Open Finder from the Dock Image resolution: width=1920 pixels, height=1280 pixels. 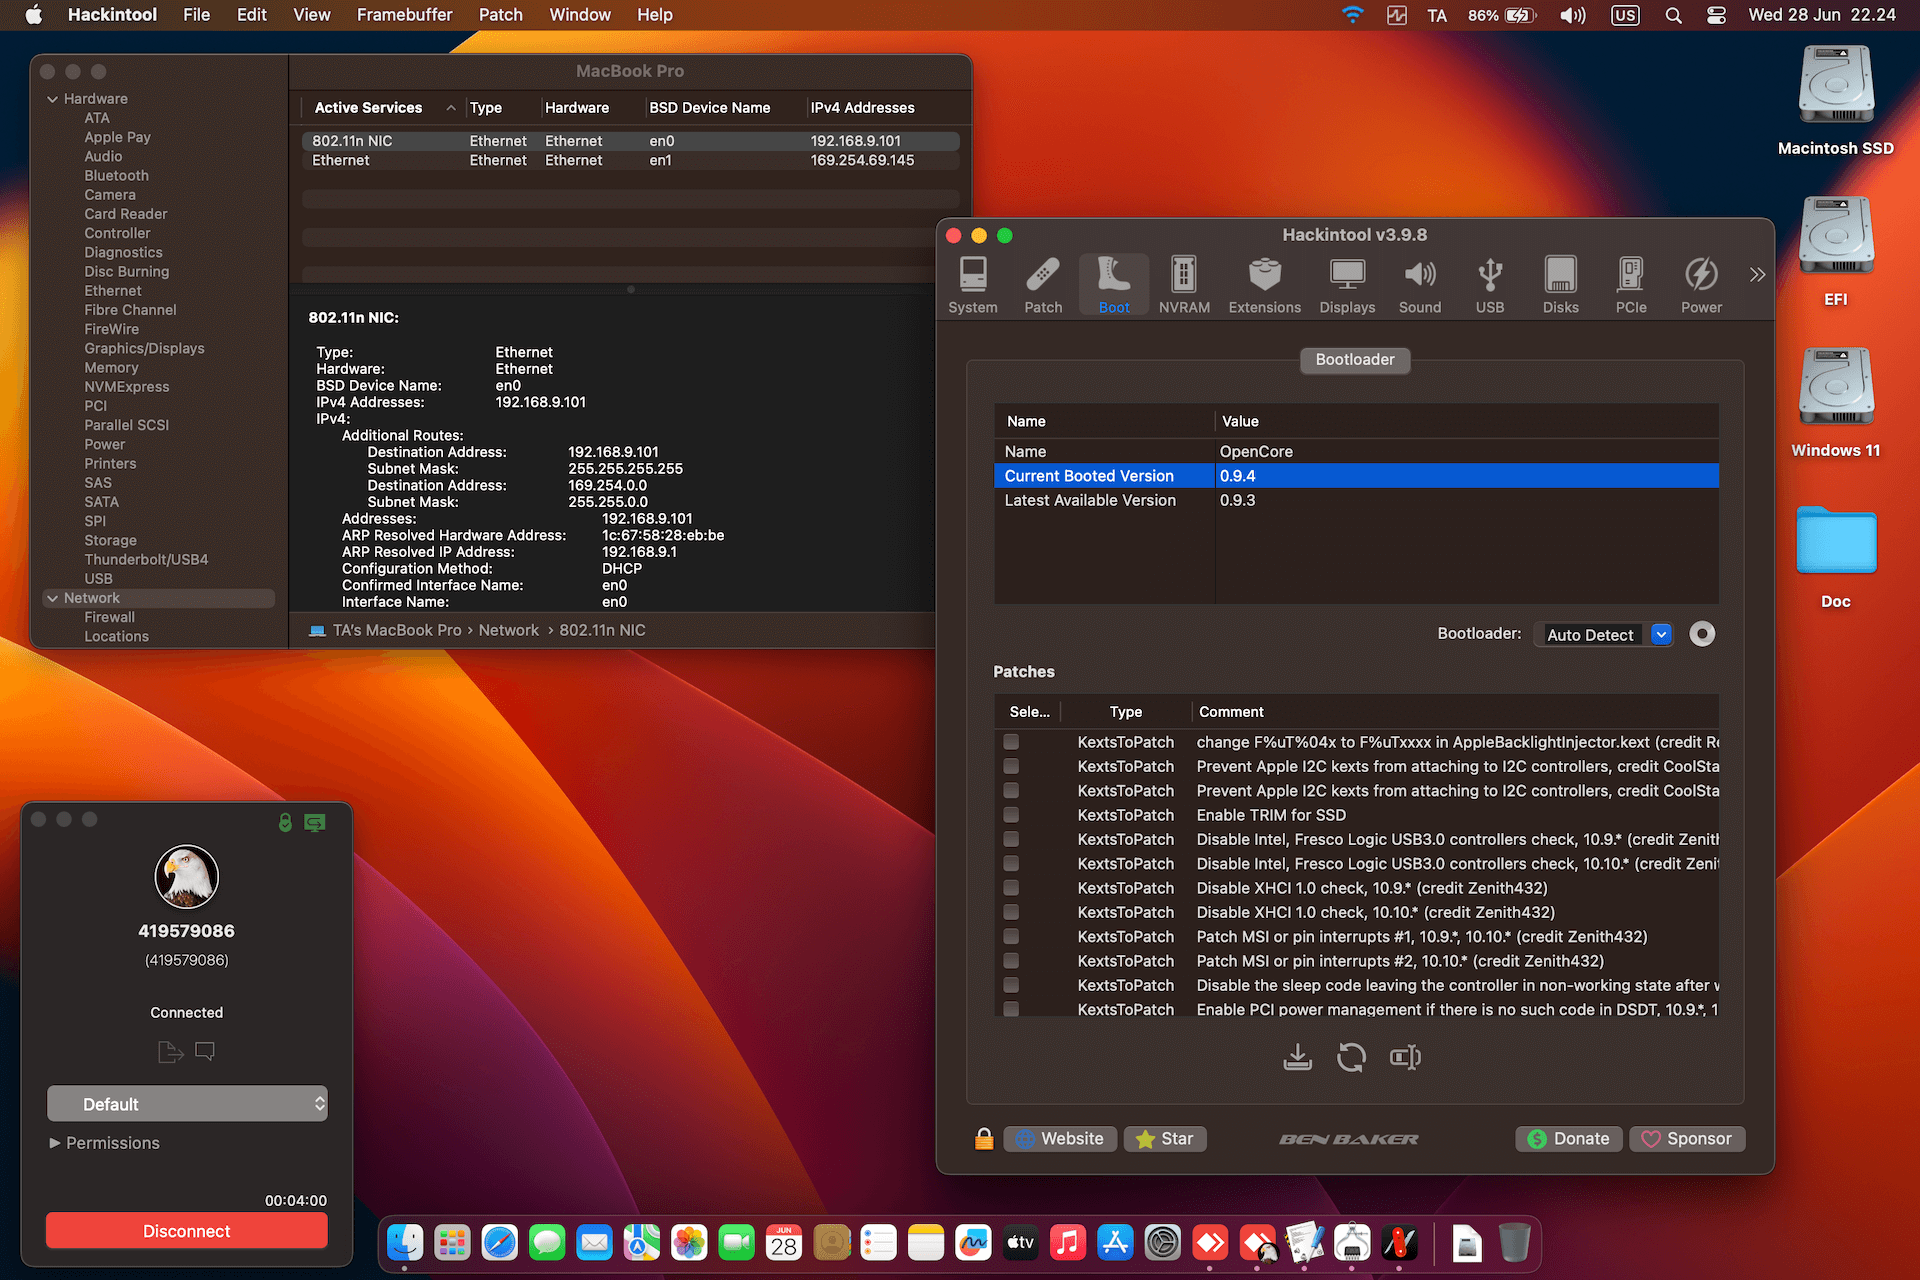pyautogui.click(x=405, y=1243)
